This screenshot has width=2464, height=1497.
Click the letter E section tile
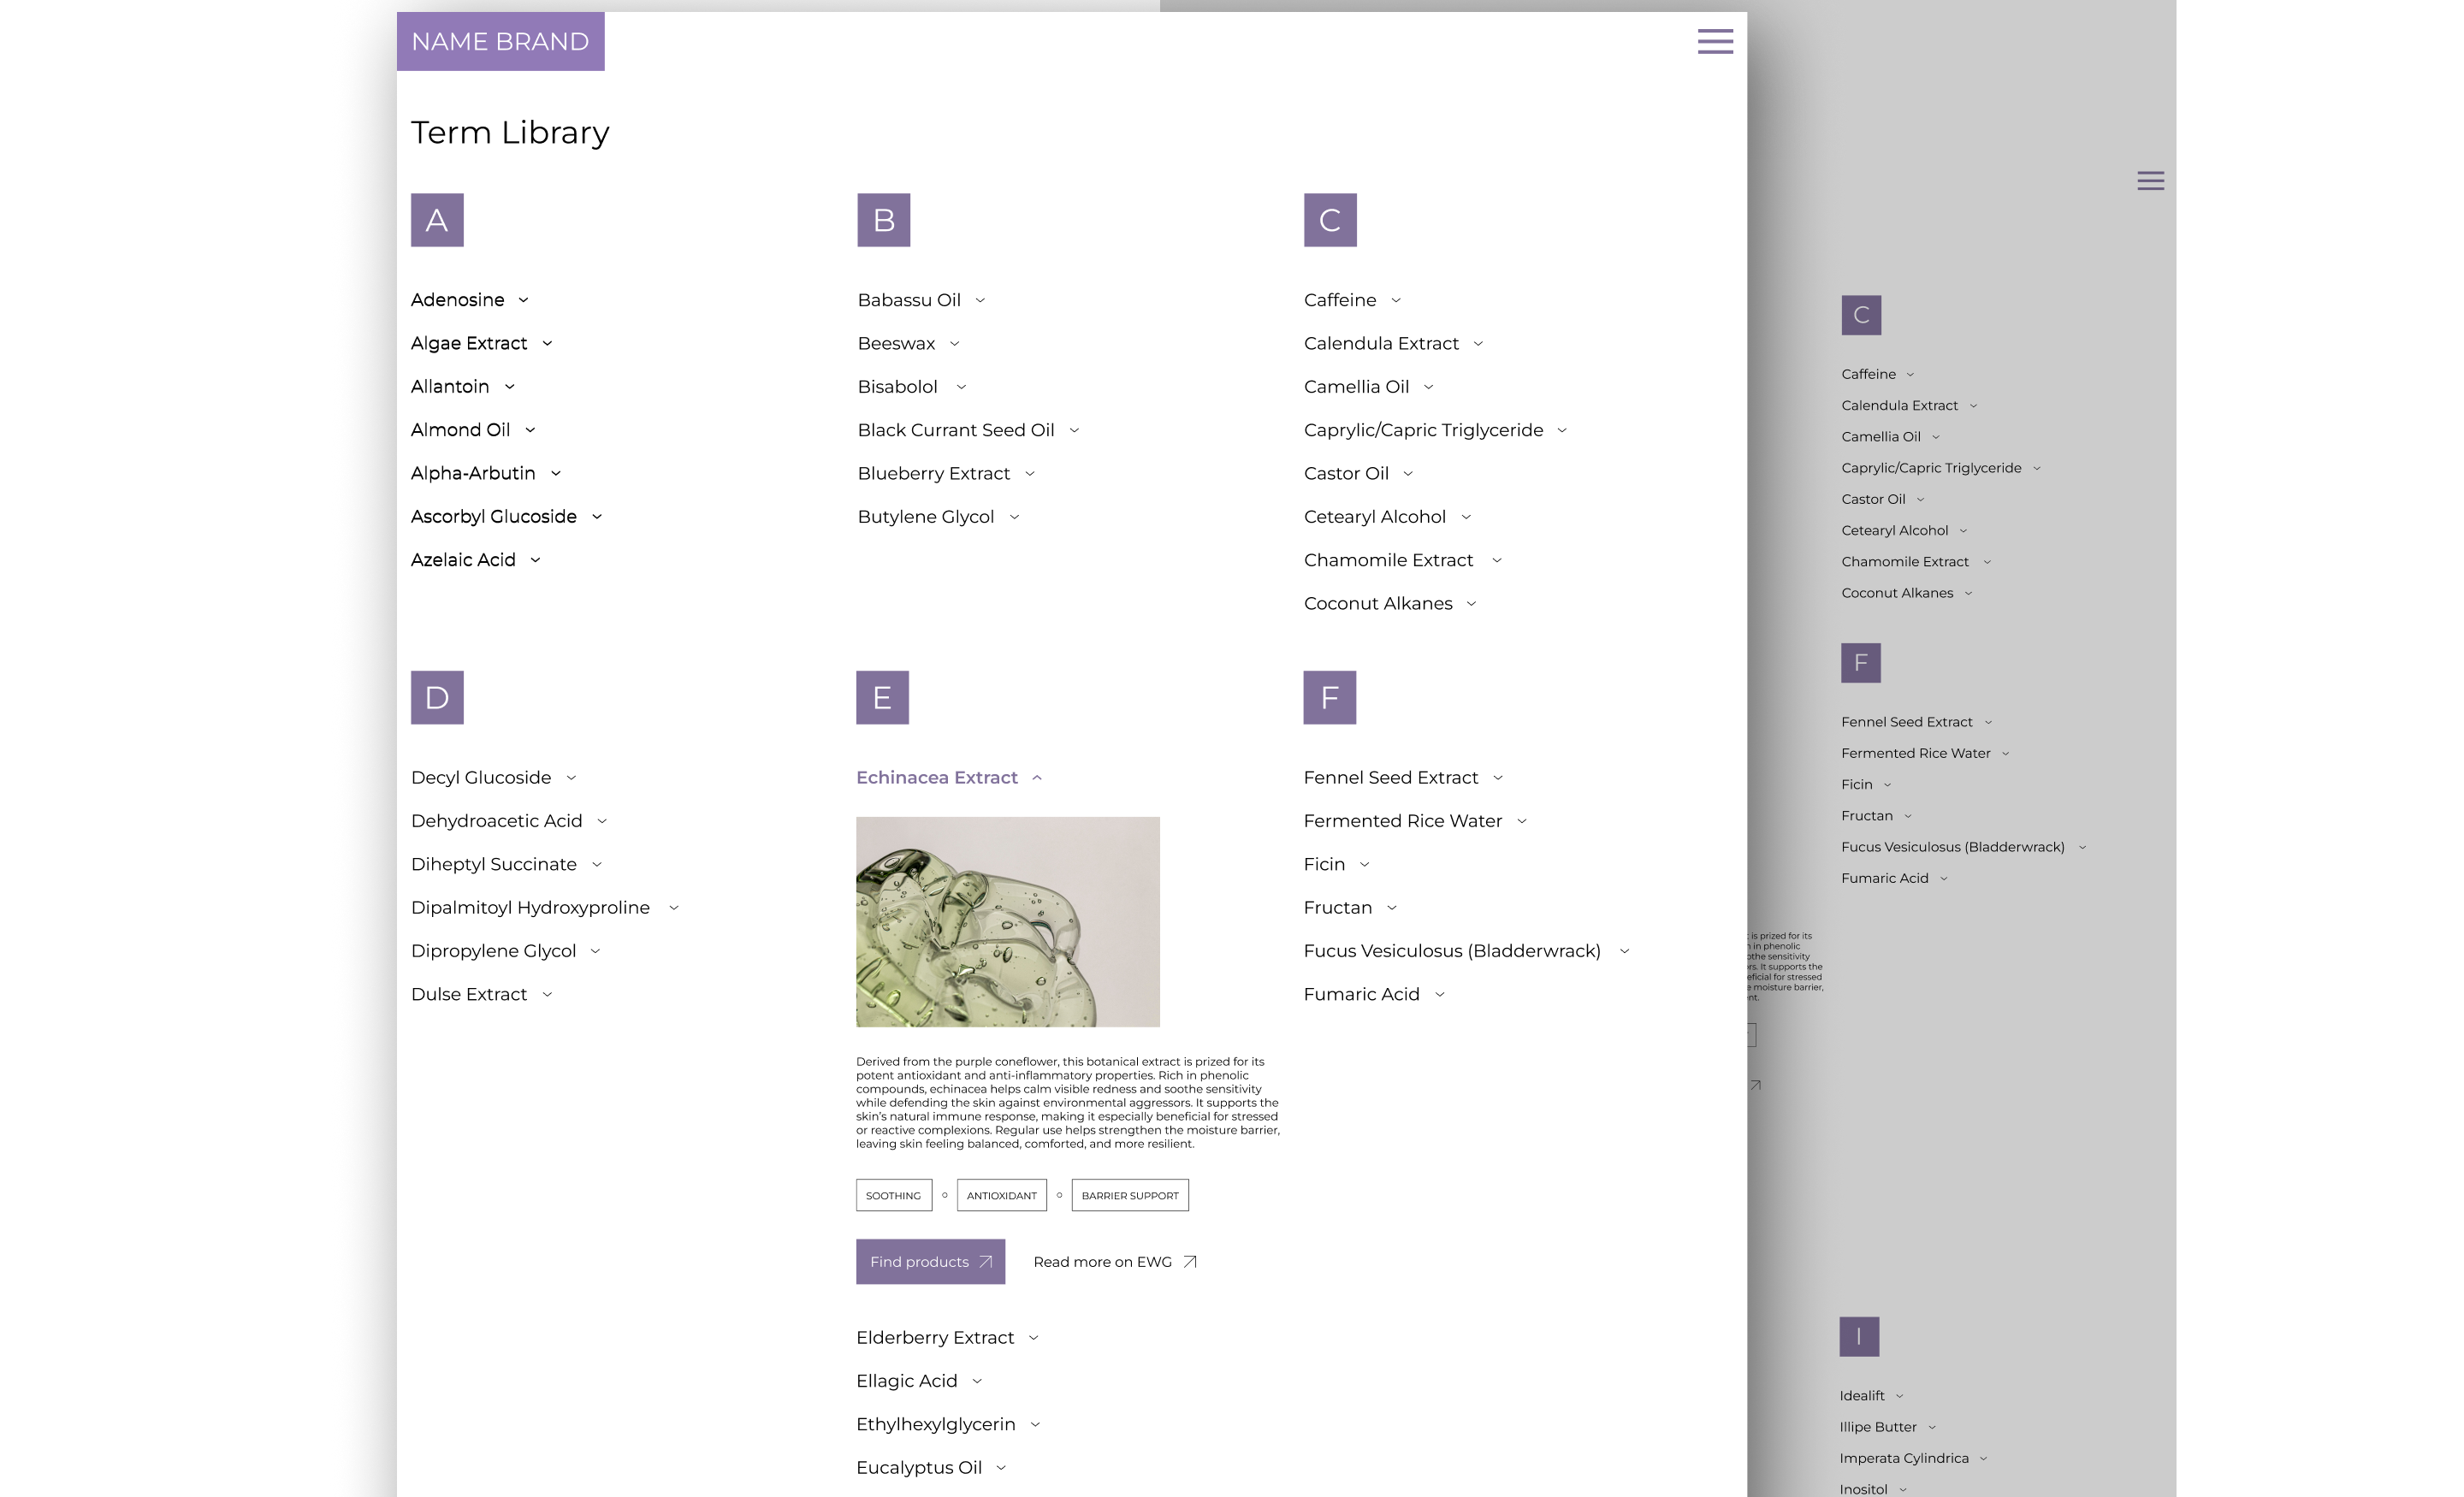pyautogui.click(x=882, y=697)
